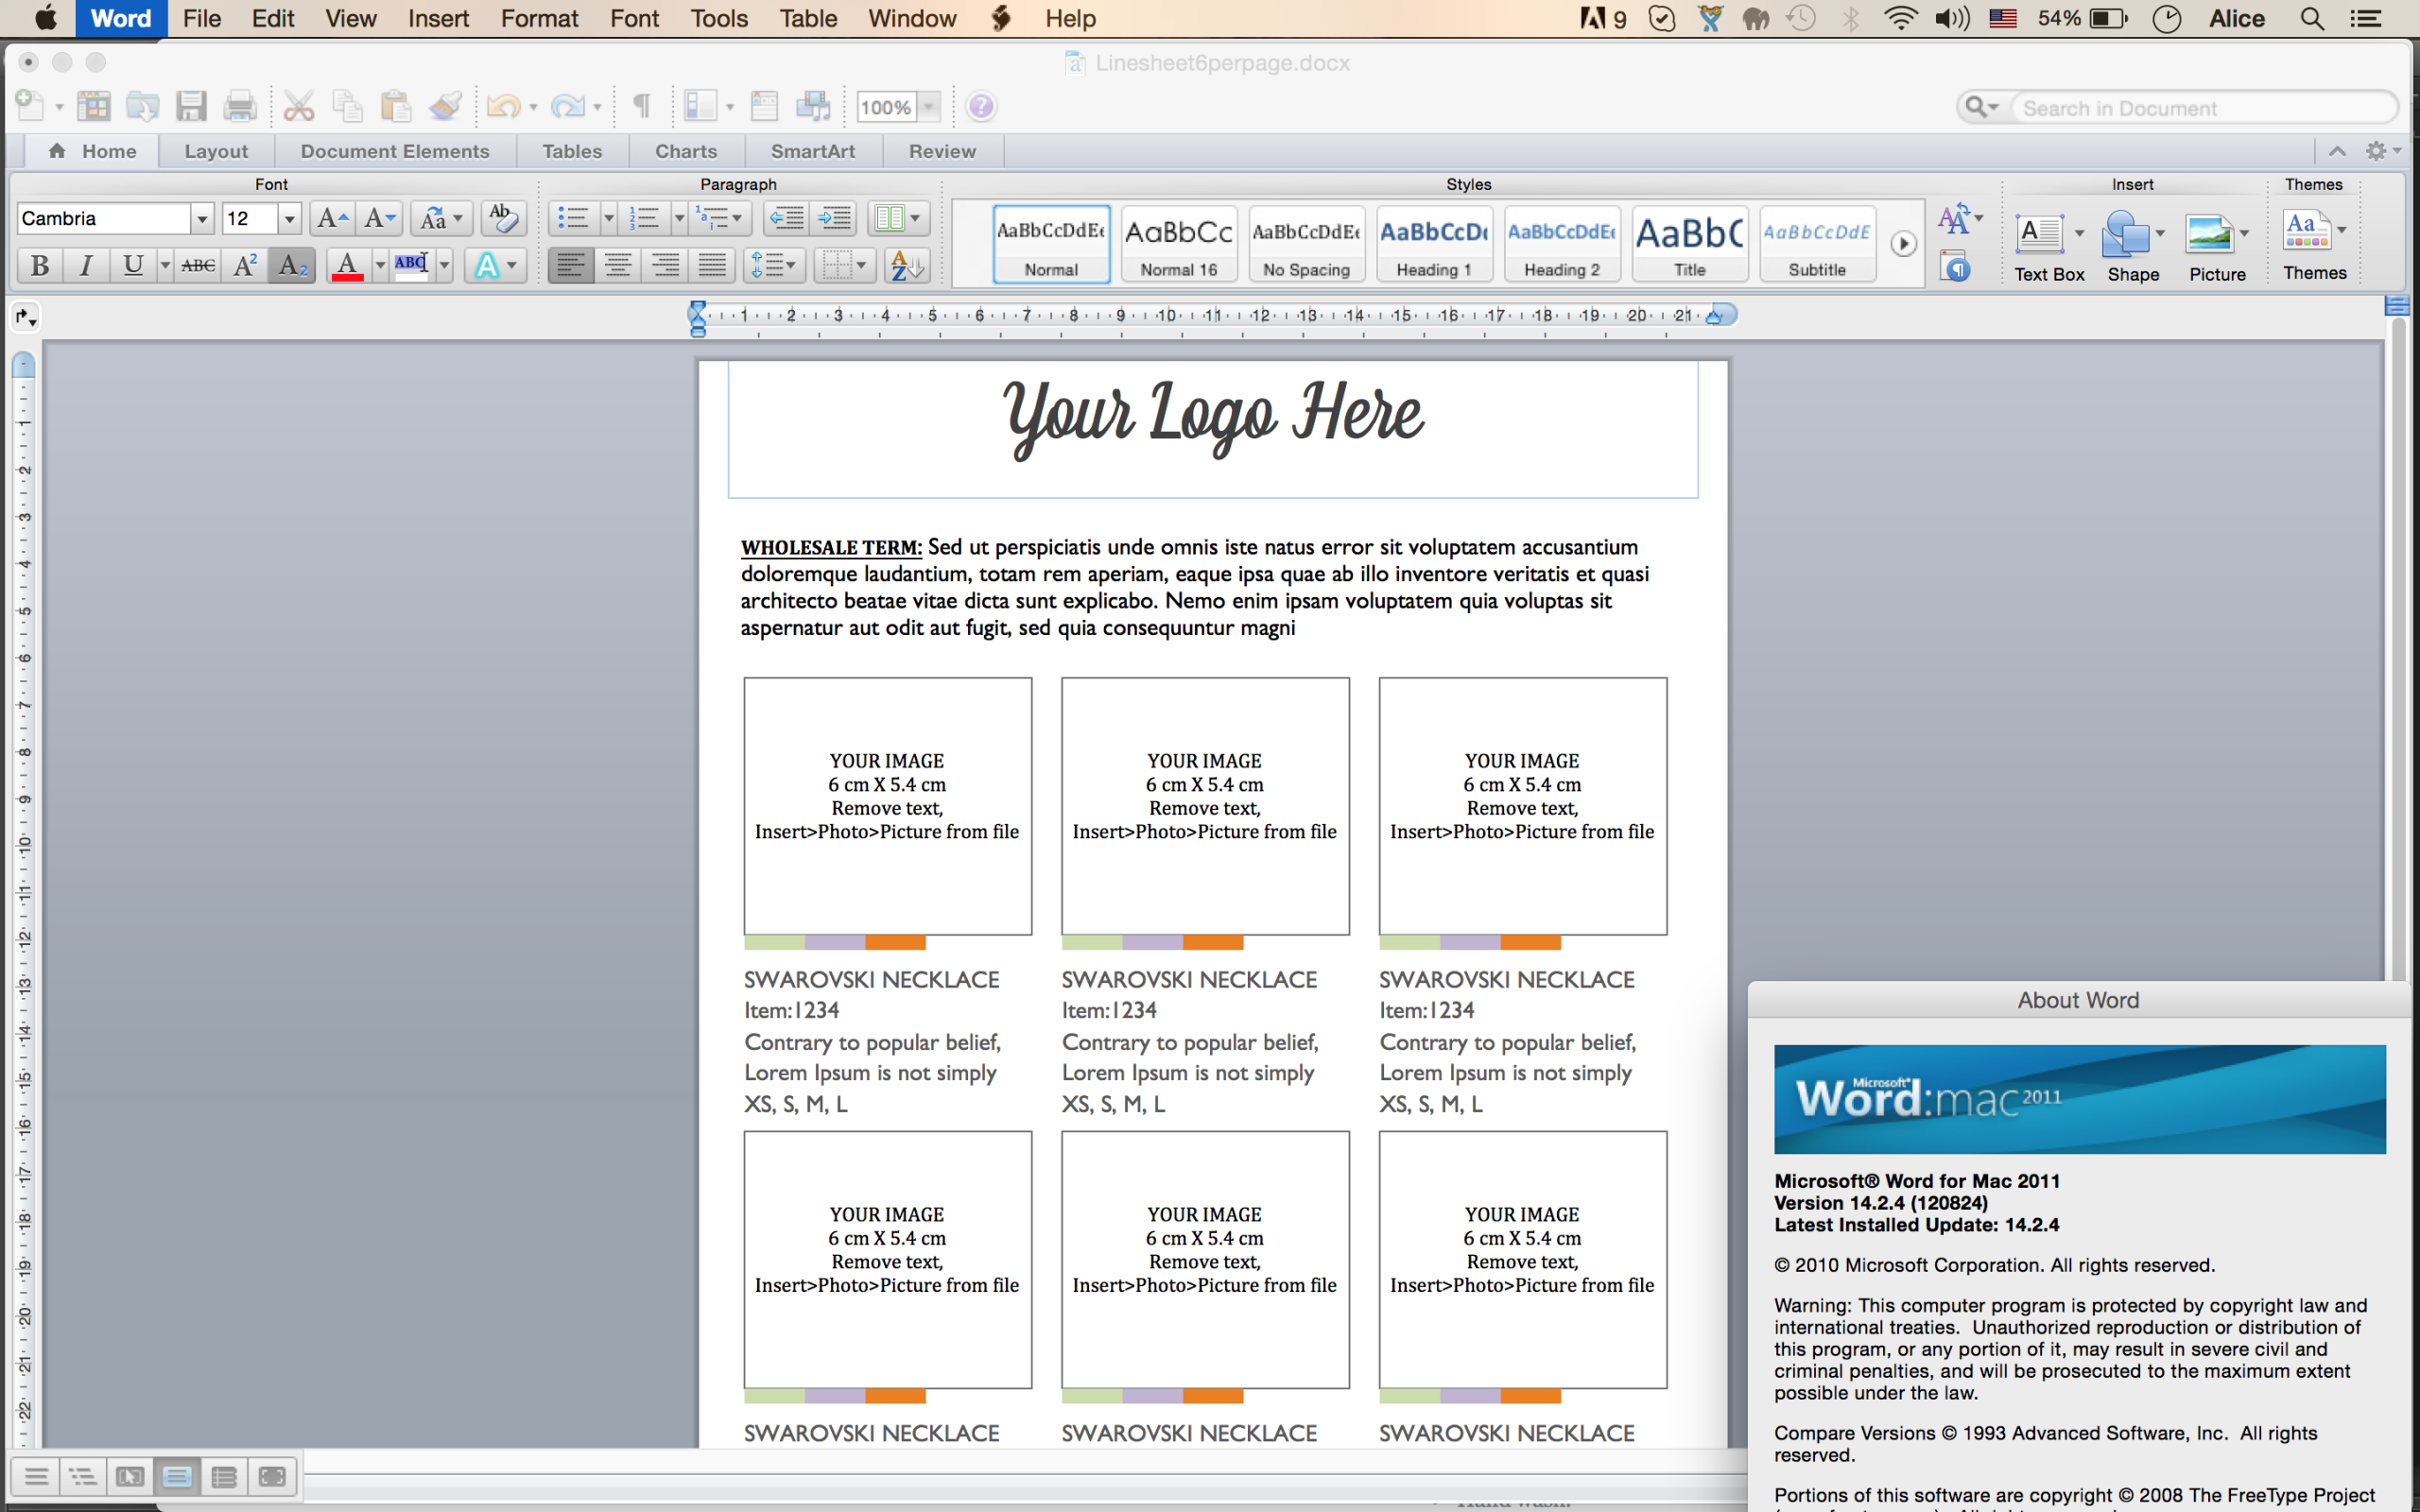Click the Wi-Fi status icon

pos(1899,19)
